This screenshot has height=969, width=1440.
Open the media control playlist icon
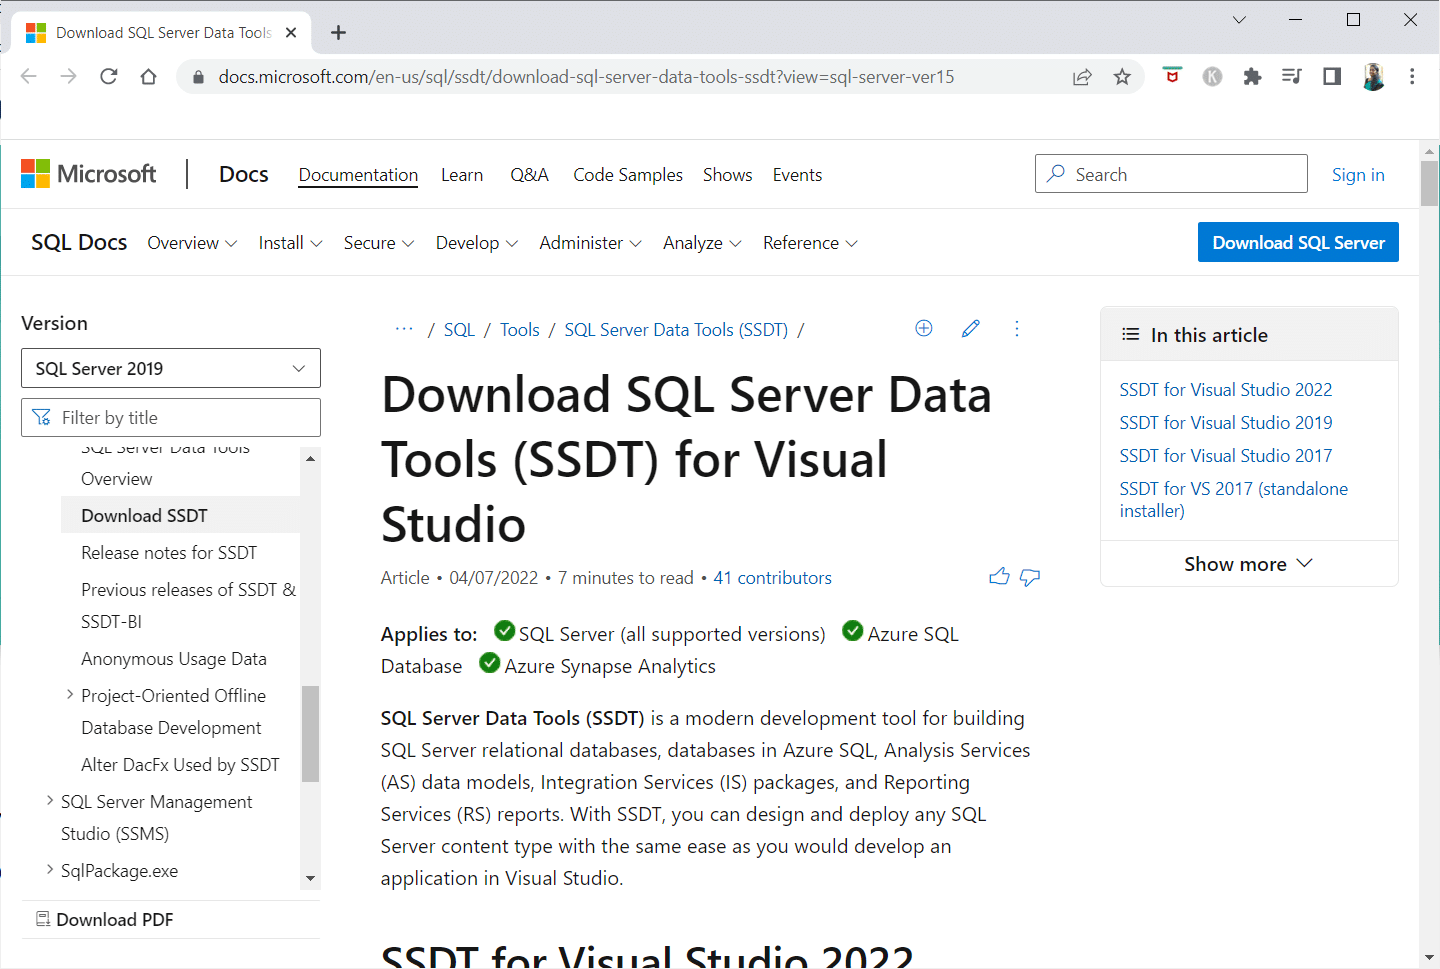coord(1292,76)
